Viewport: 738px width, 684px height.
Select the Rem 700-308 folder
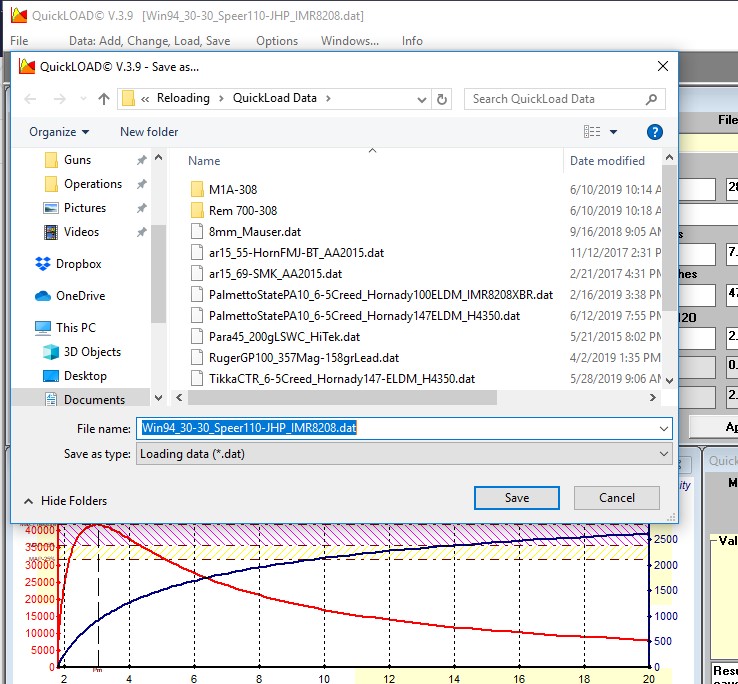tap(234, 211)
